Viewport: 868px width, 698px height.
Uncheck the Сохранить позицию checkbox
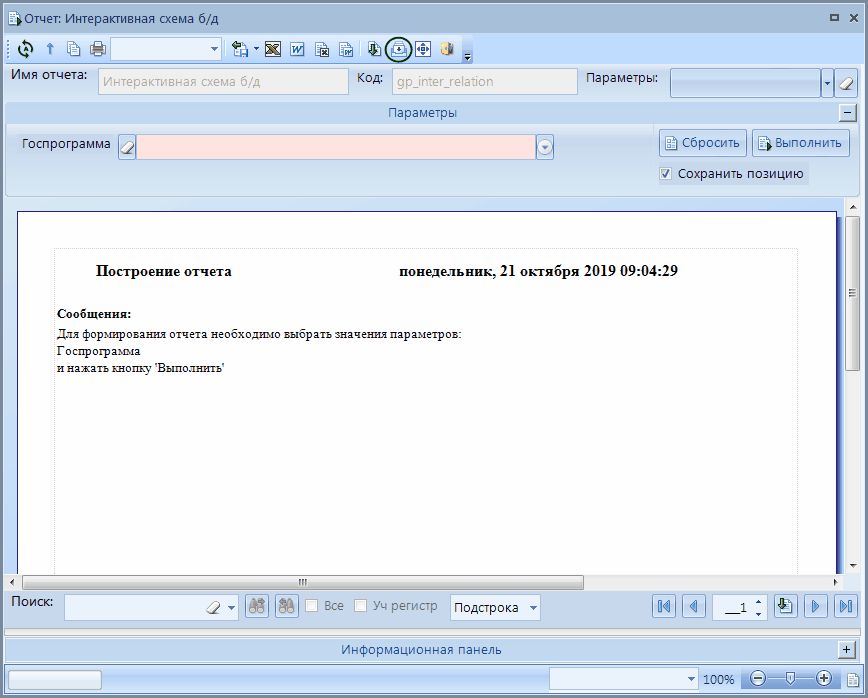click(x=666, y=174)
